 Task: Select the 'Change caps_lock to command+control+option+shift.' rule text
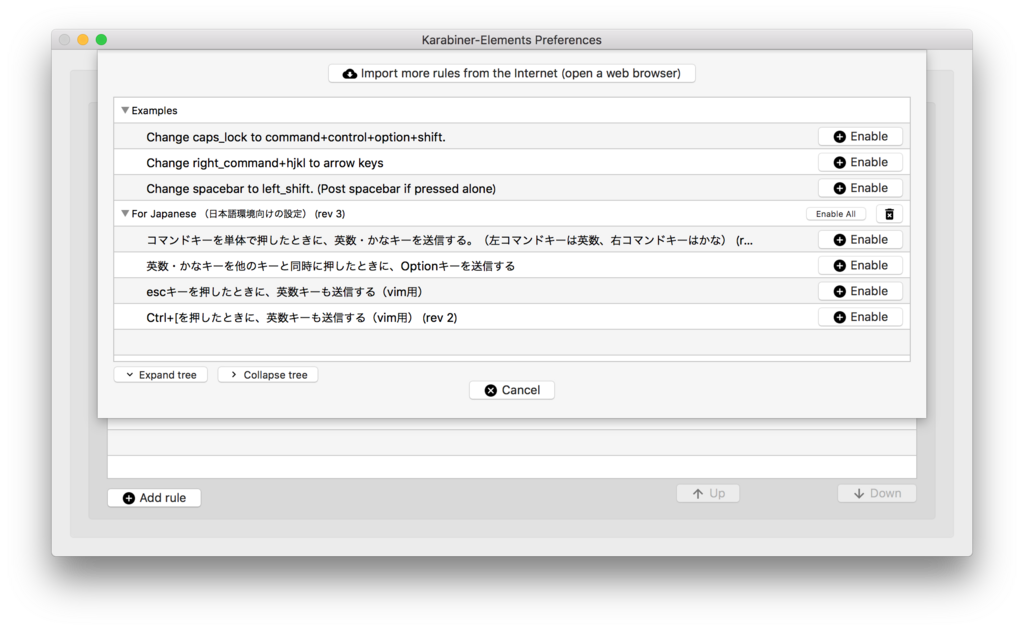296,137
